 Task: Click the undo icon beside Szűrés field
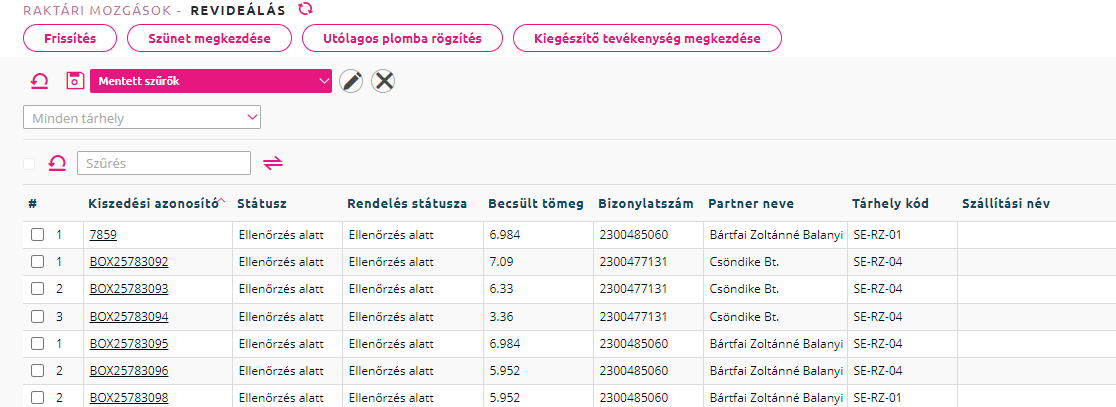pyautogui.click(x=57, y=164)
